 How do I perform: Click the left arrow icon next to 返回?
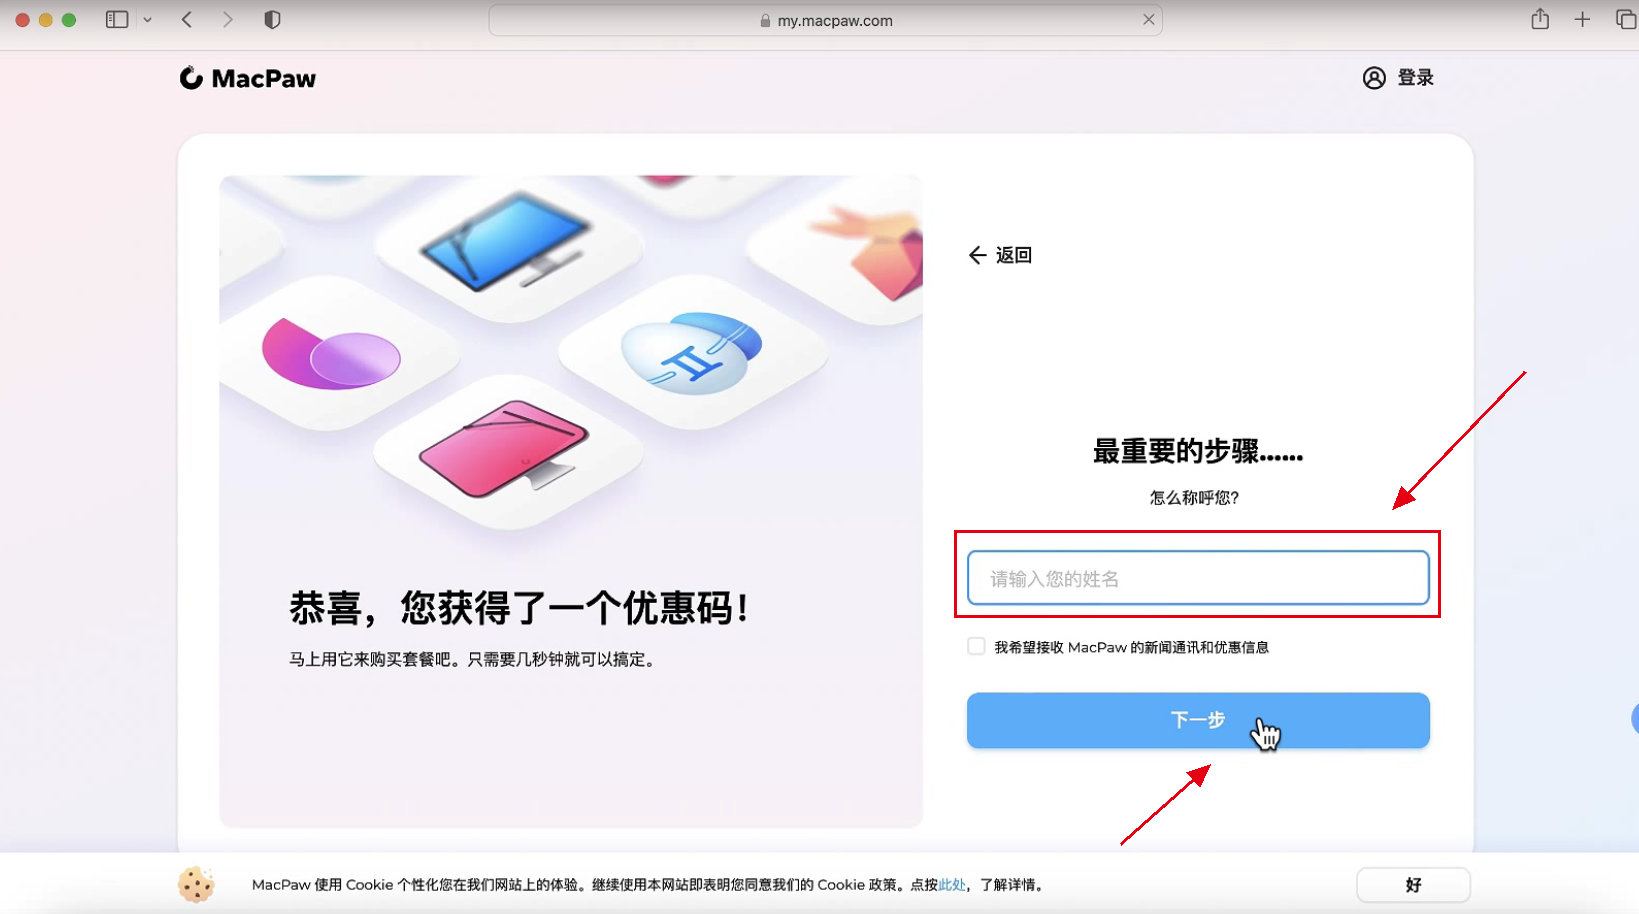pos(977,255)
